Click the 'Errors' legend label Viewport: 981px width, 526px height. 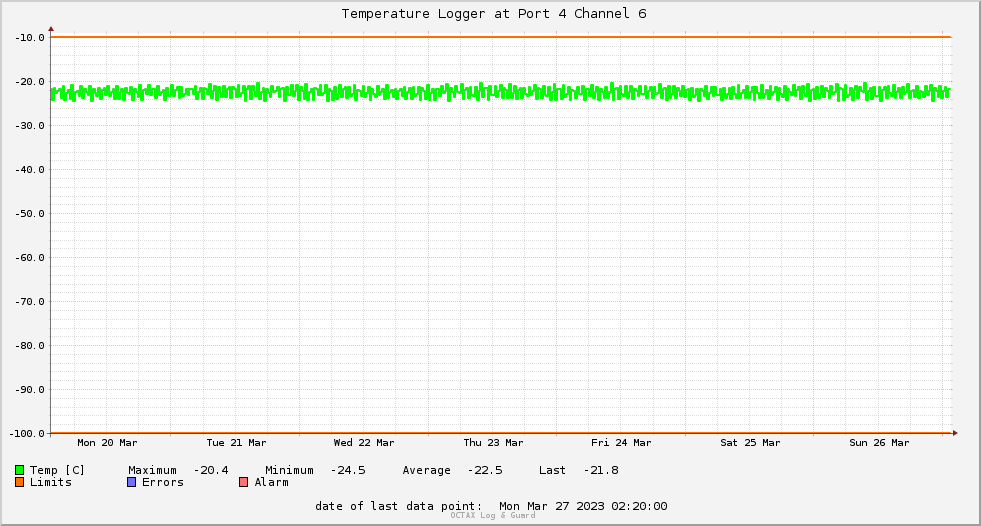[163, 482]
